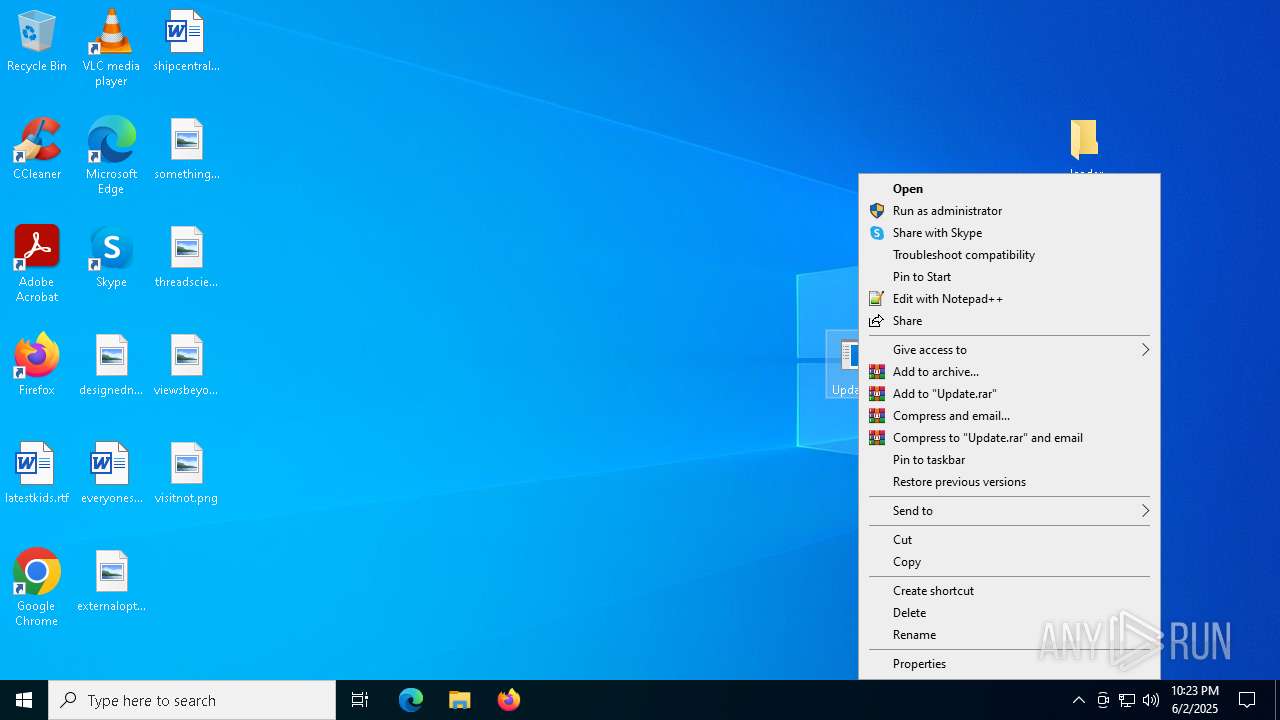Choose Compress and email...
1280x720 pixels.
coord(1009,416)
